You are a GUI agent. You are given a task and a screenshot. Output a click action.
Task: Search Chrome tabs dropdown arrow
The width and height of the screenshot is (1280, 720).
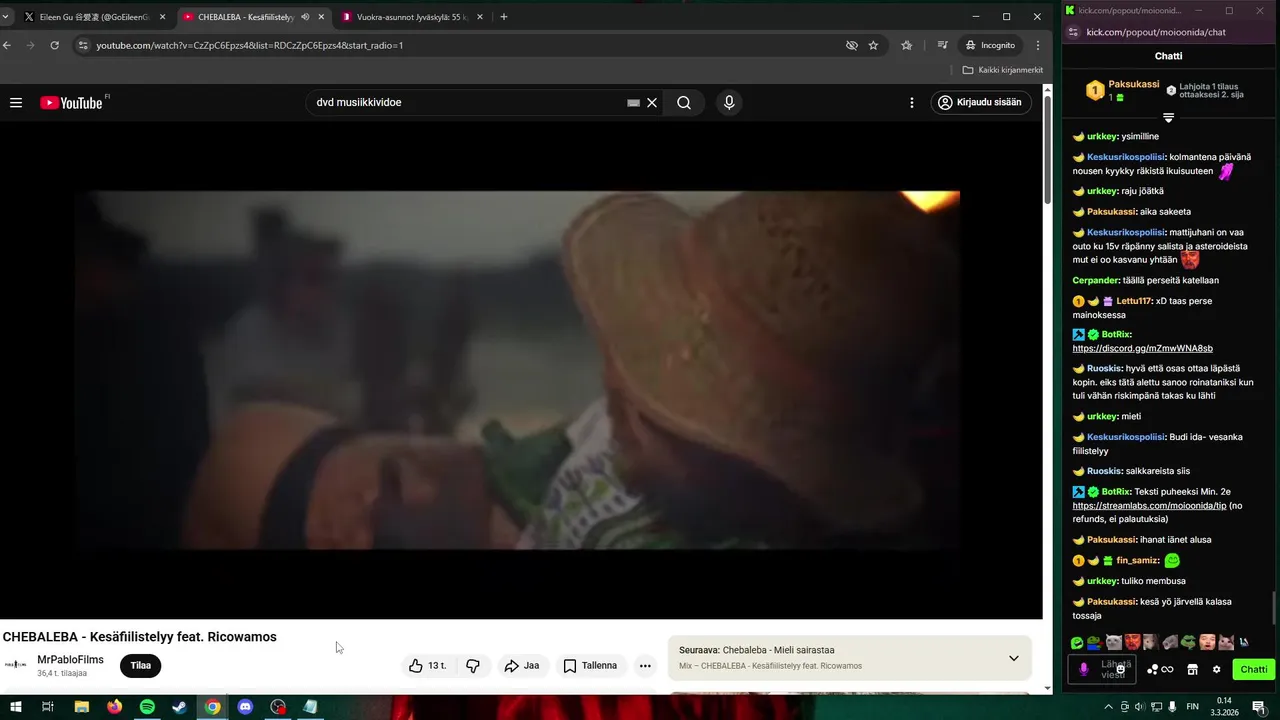click(x=5, y=17)
